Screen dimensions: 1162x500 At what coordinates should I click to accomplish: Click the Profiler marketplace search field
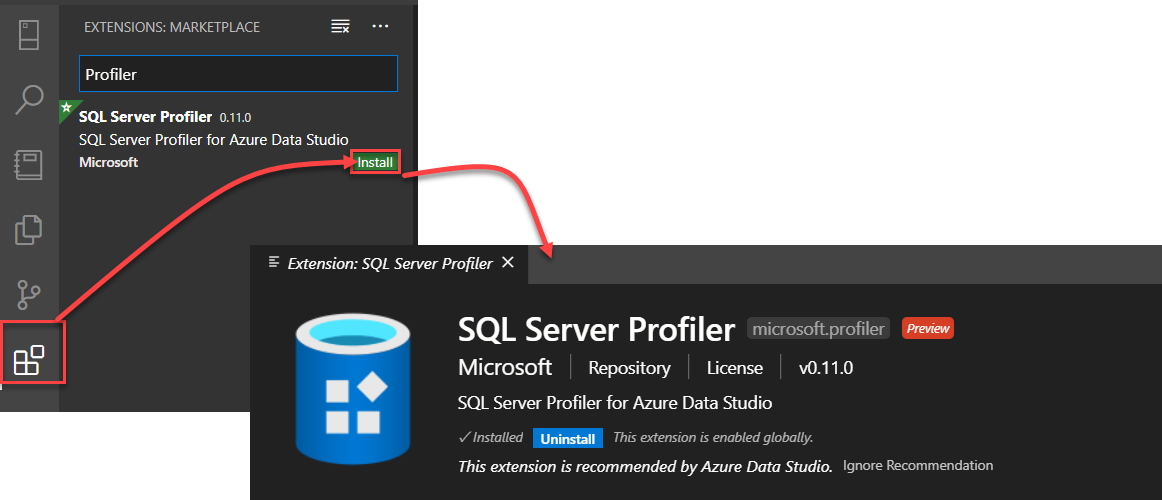(238, 74)
